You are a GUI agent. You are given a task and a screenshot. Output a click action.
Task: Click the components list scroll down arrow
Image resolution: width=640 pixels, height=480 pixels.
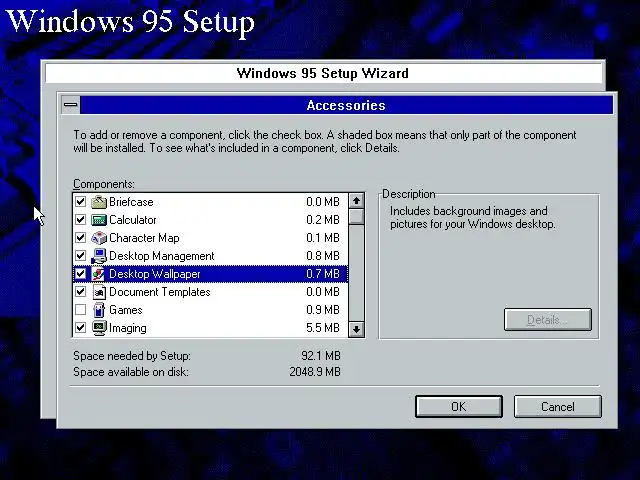[x=356, y=329]
